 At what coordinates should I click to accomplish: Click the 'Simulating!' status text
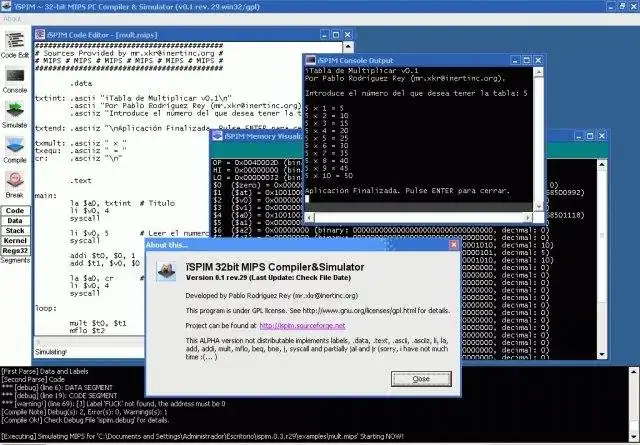click(51, 352)
